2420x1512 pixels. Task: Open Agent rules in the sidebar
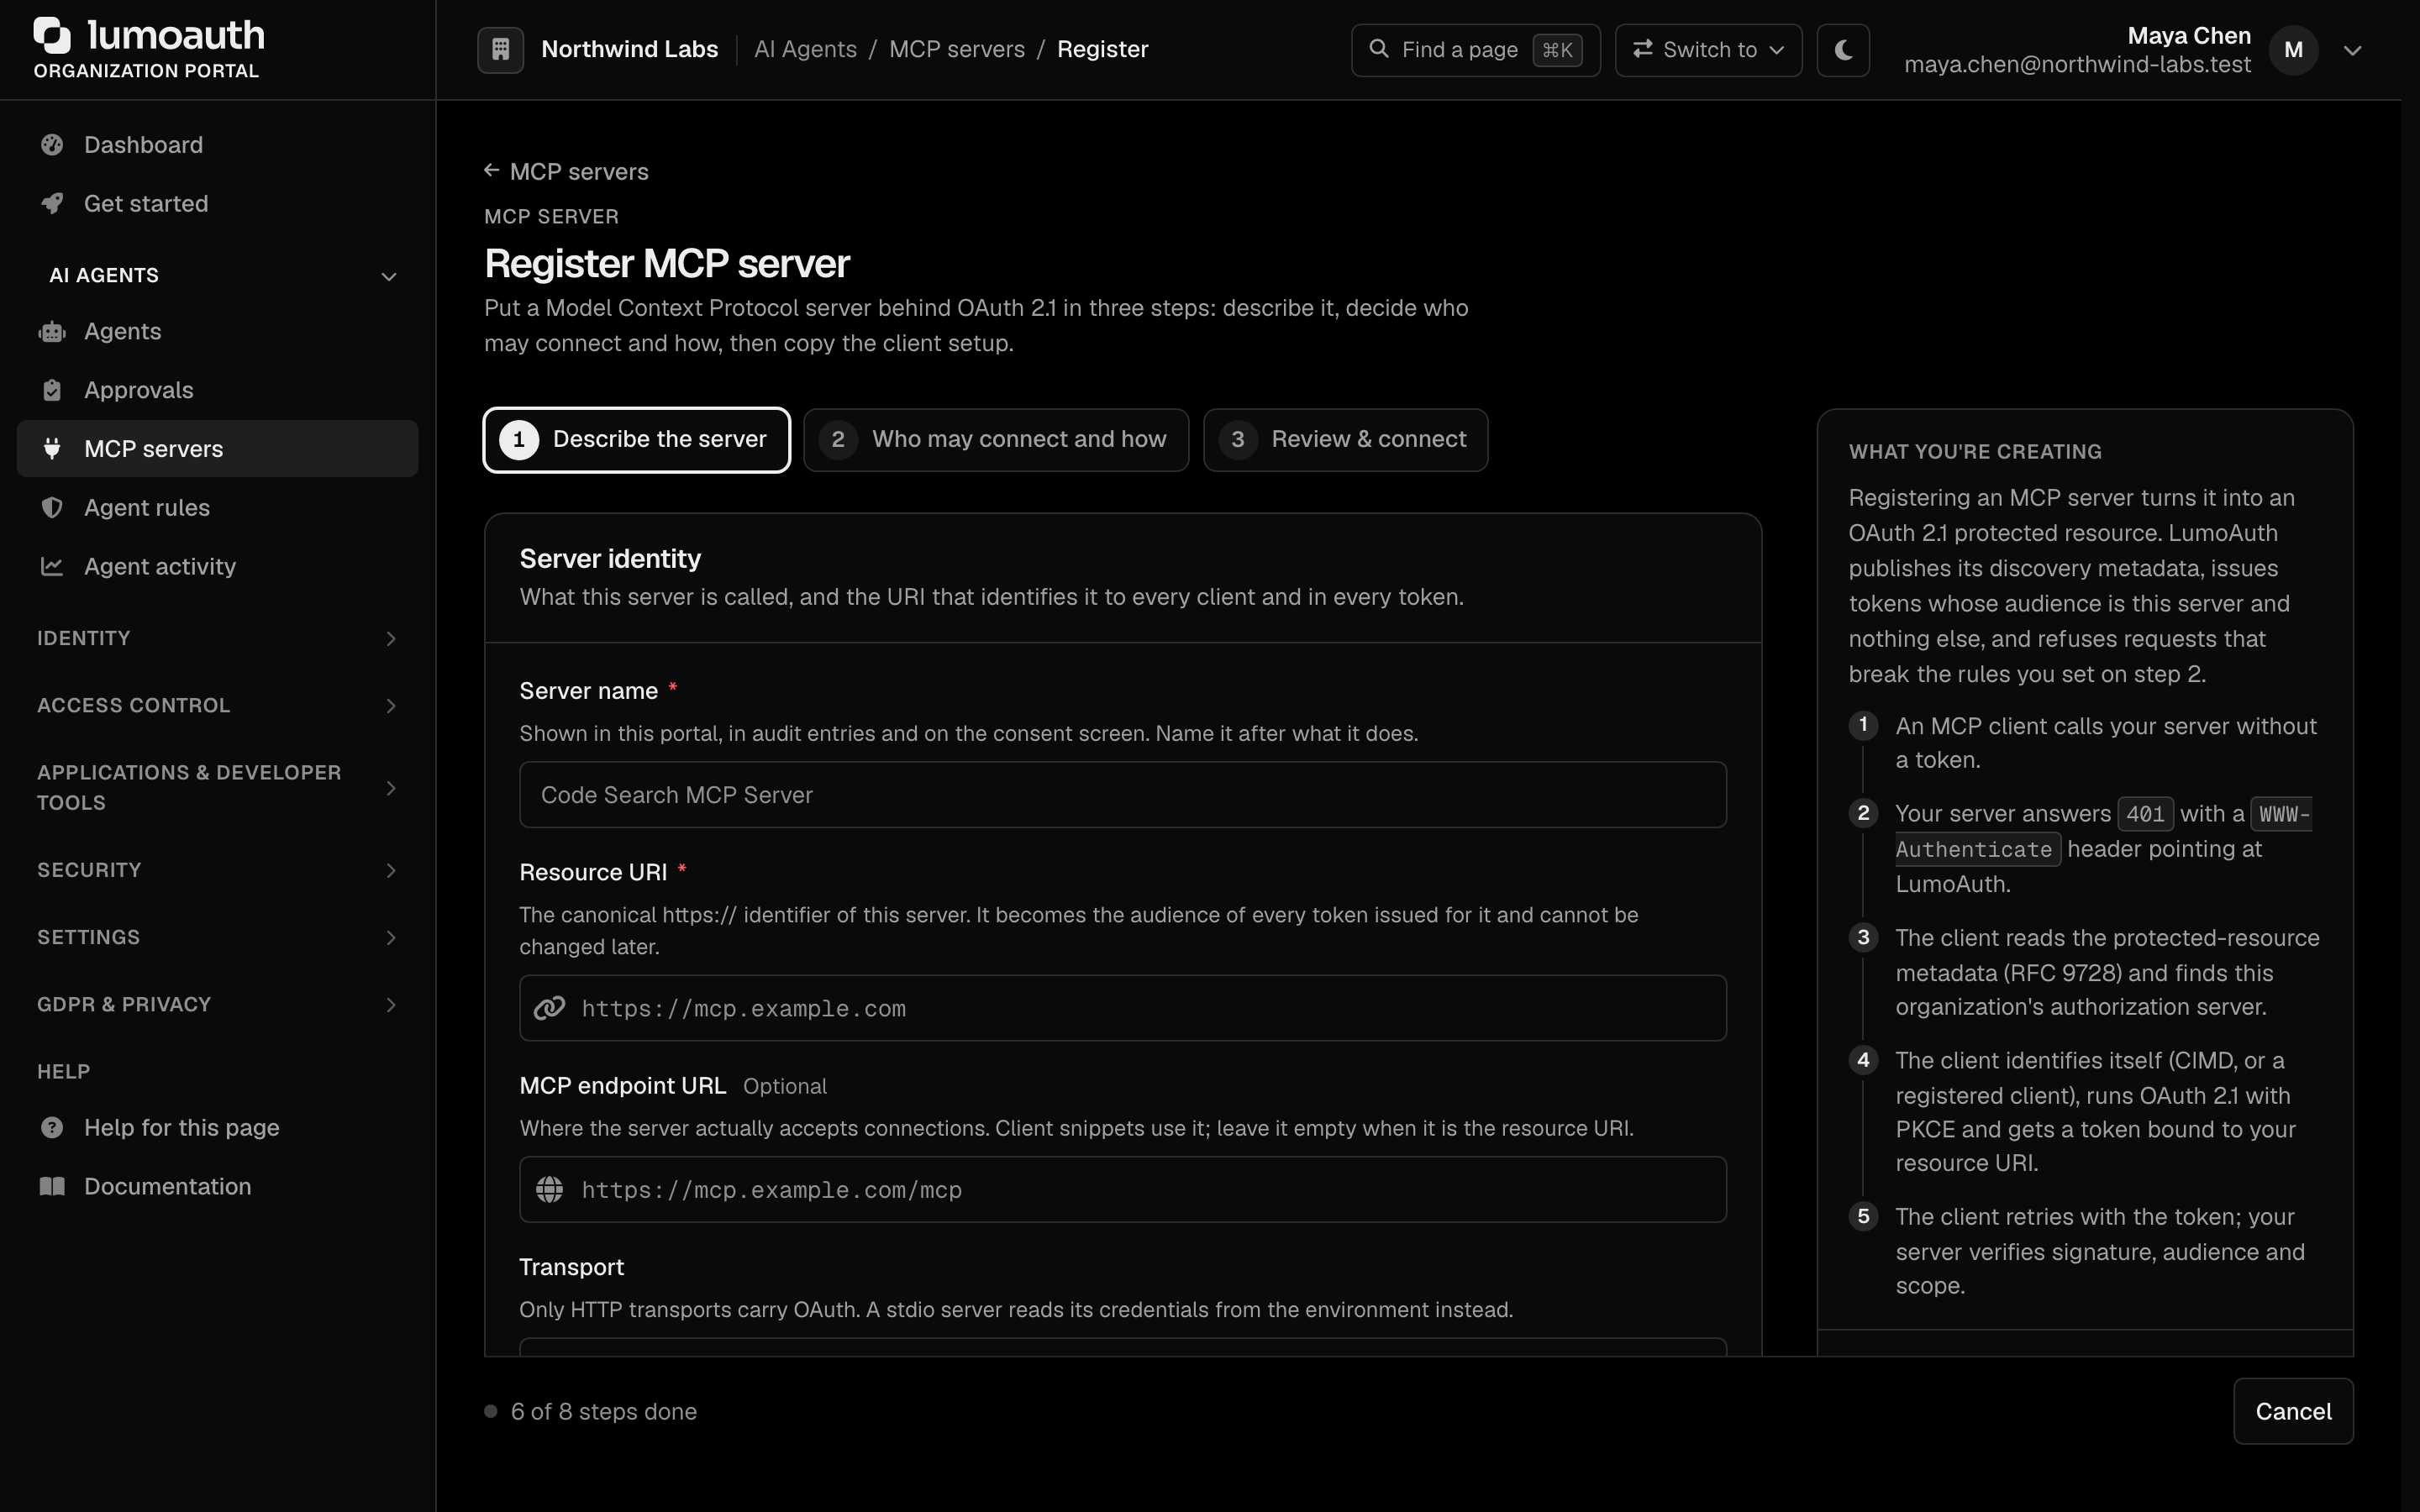[x=217, y=508]
